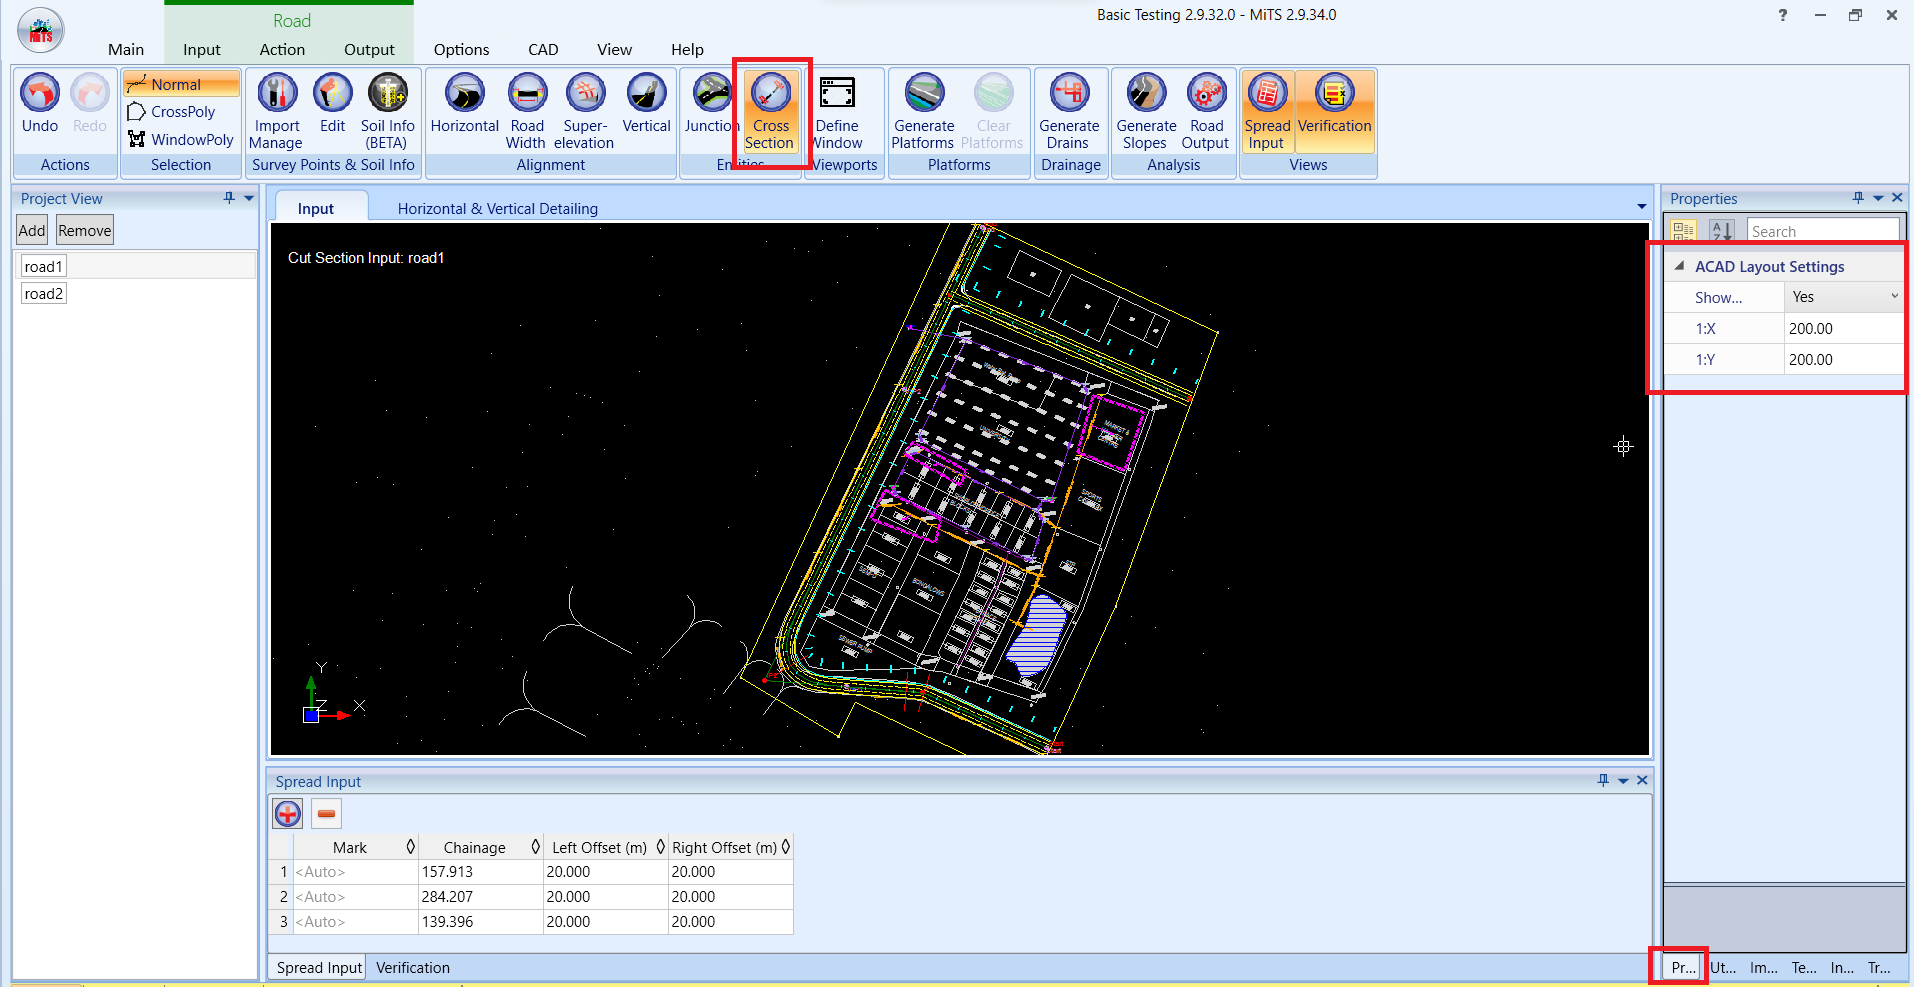Select WindowPoly selection mode
Screen dimensions: 1914x987
click(x=181, y=140)
